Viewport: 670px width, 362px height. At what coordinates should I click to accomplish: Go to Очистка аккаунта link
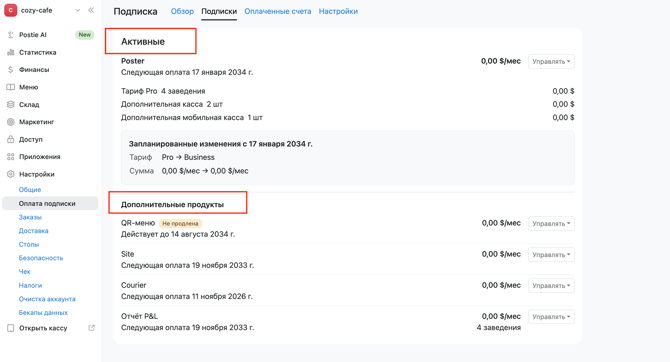pyautogui.click(x=47, y=299)
